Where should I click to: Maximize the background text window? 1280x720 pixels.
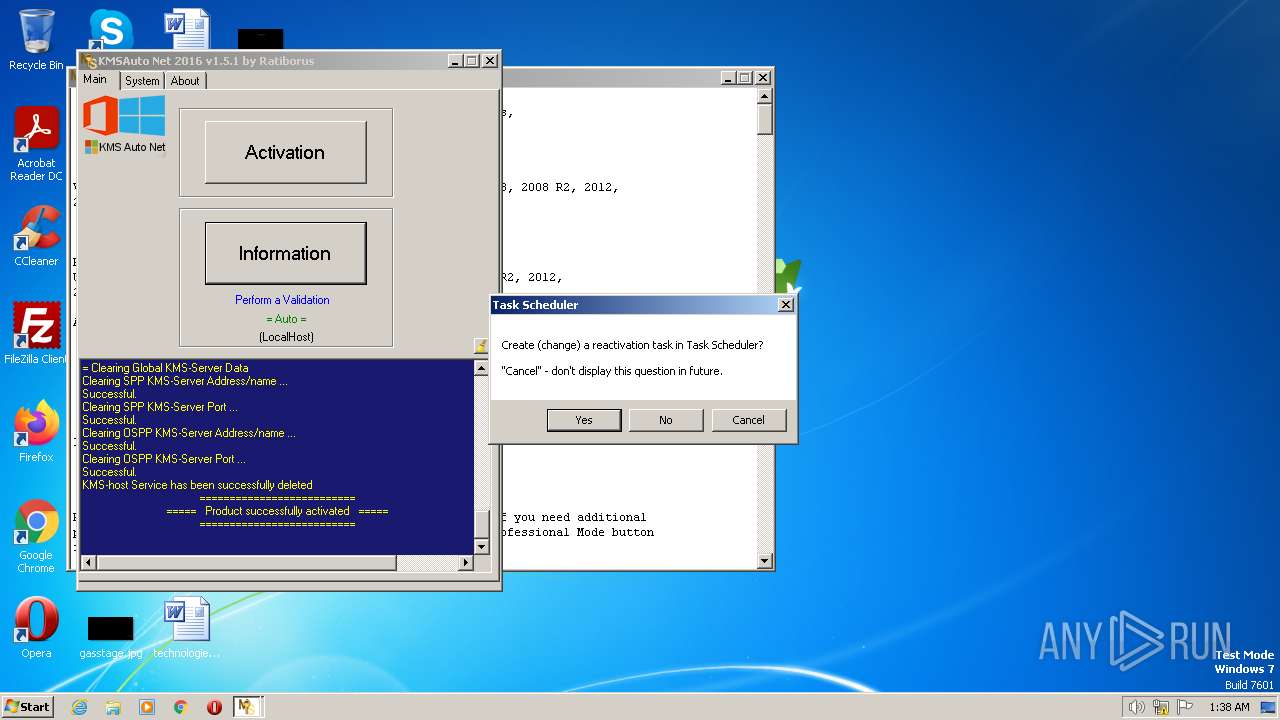click(744, 77)
